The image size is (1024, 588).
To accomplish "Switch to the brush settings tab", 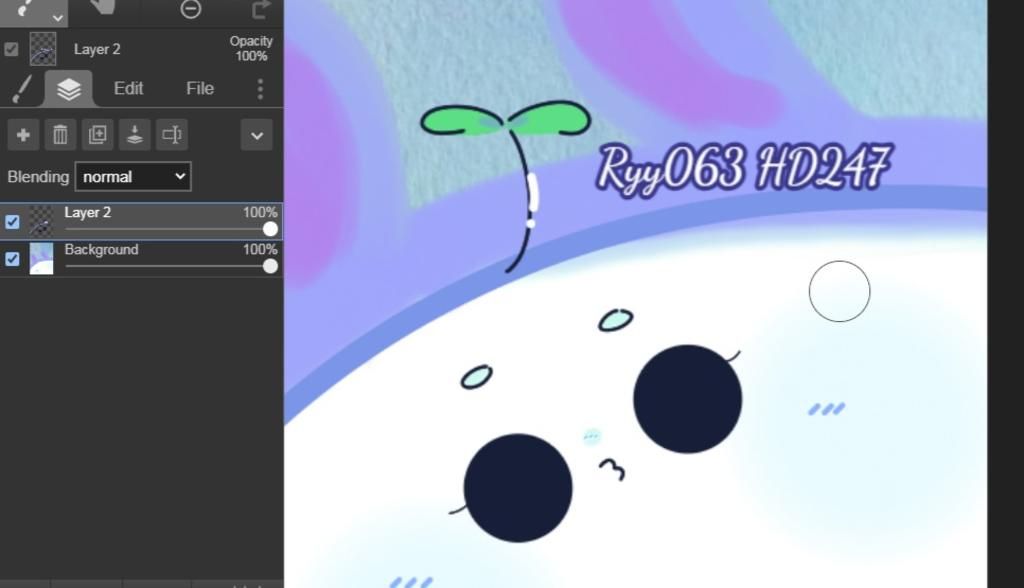I will pos(22,89).
